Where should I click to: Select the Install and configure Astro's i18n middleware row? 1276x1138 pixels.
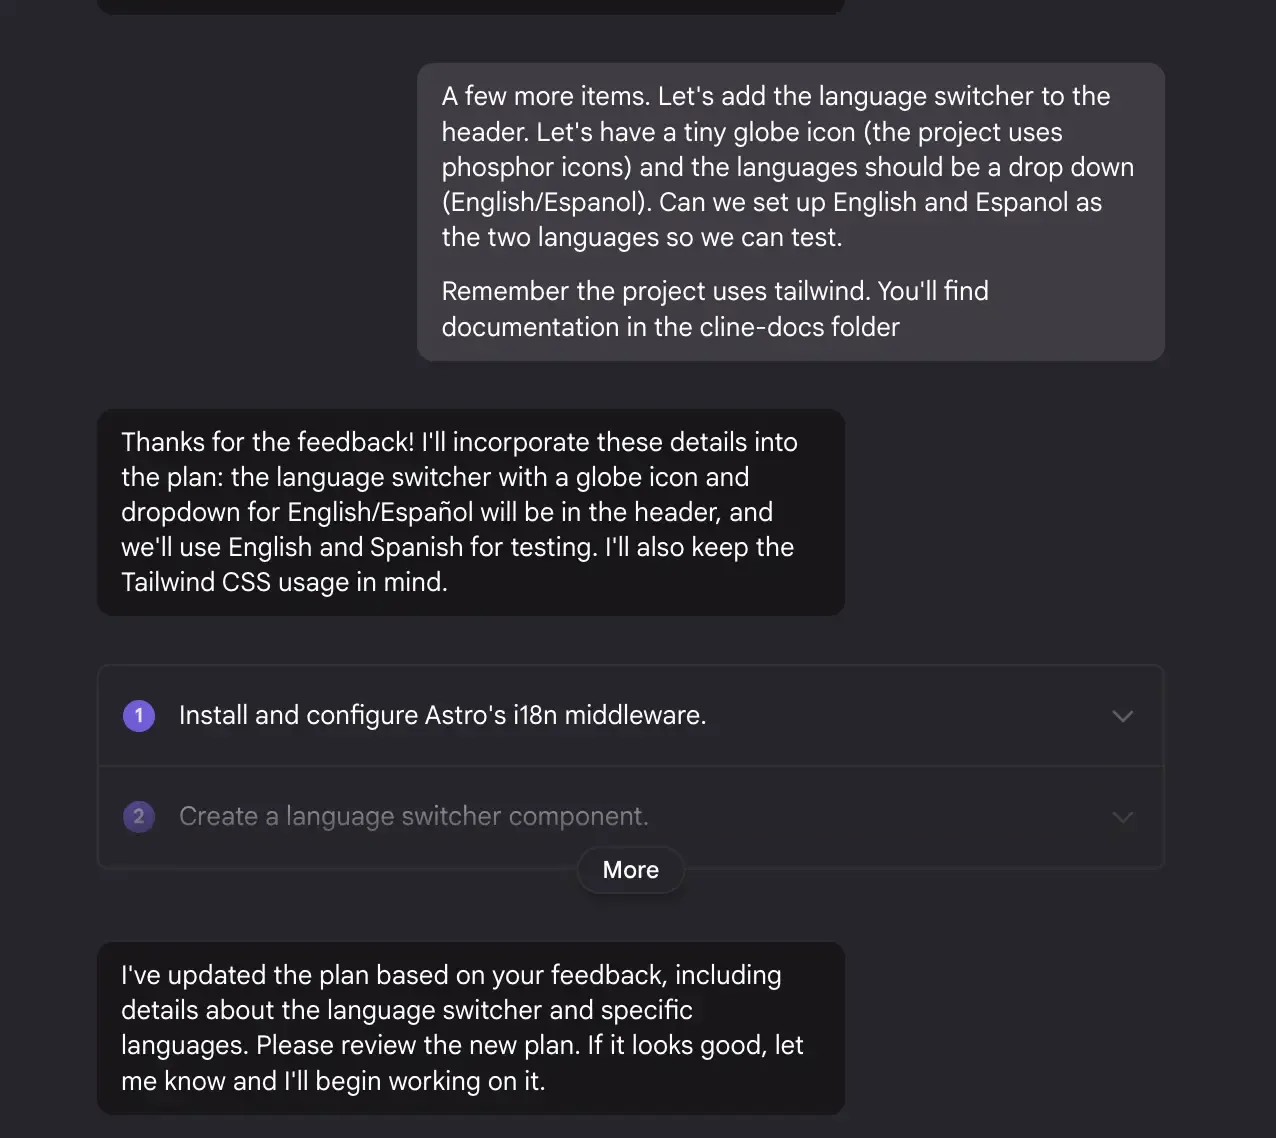click(x=631, y=716)
